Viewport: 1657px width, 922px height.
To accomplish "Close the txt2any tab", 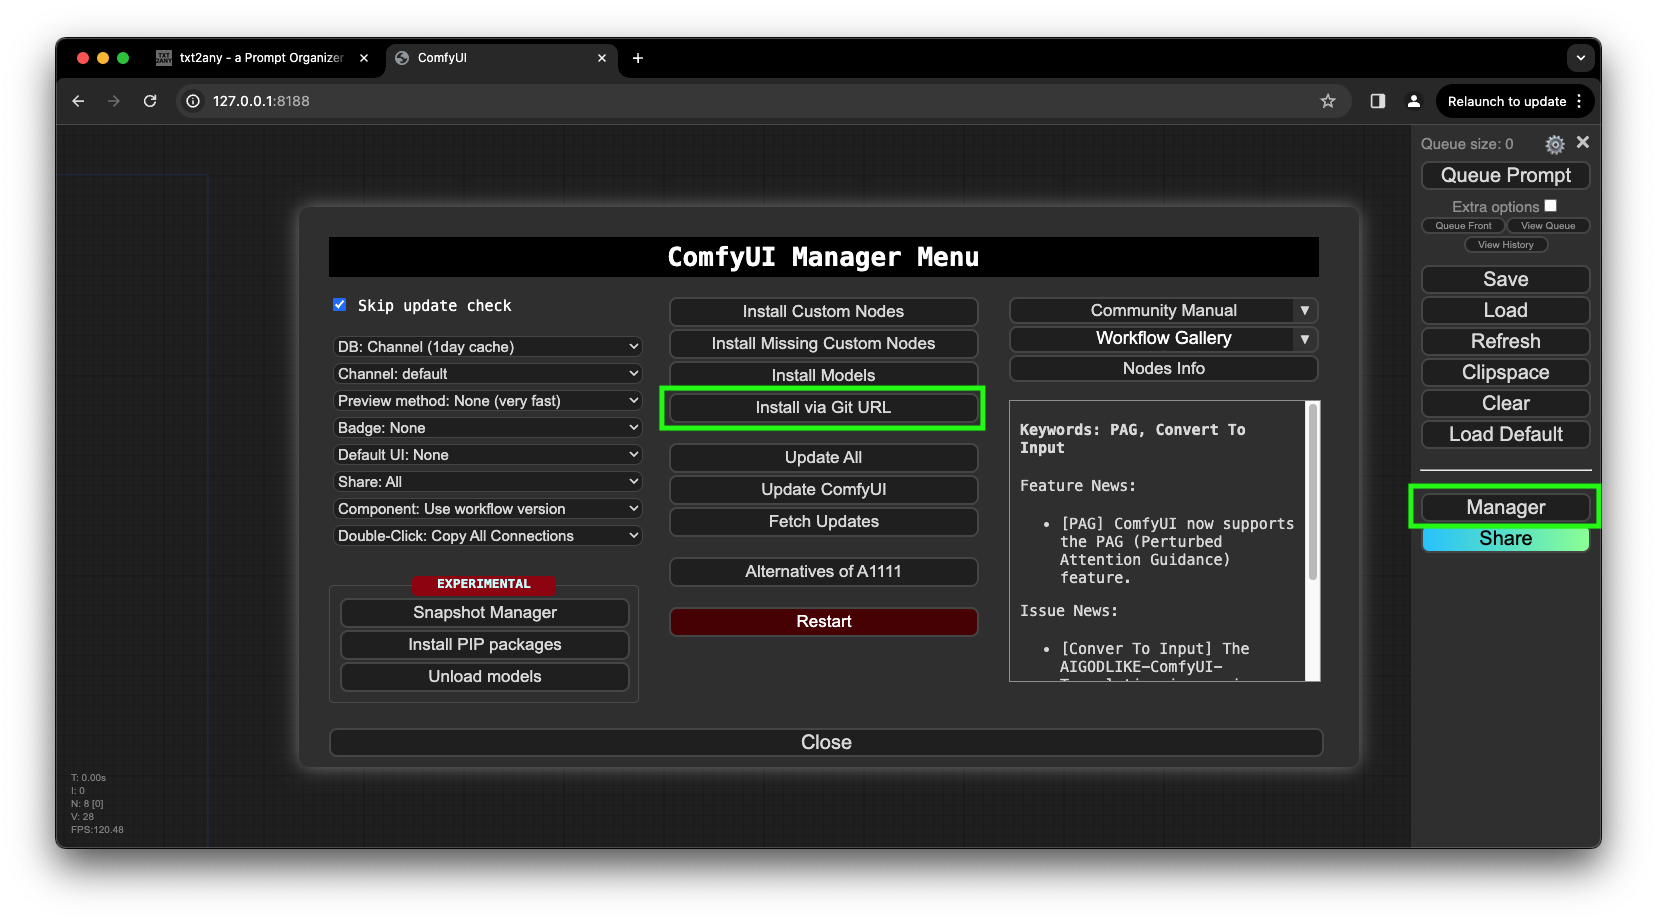I will coord(364,58).
